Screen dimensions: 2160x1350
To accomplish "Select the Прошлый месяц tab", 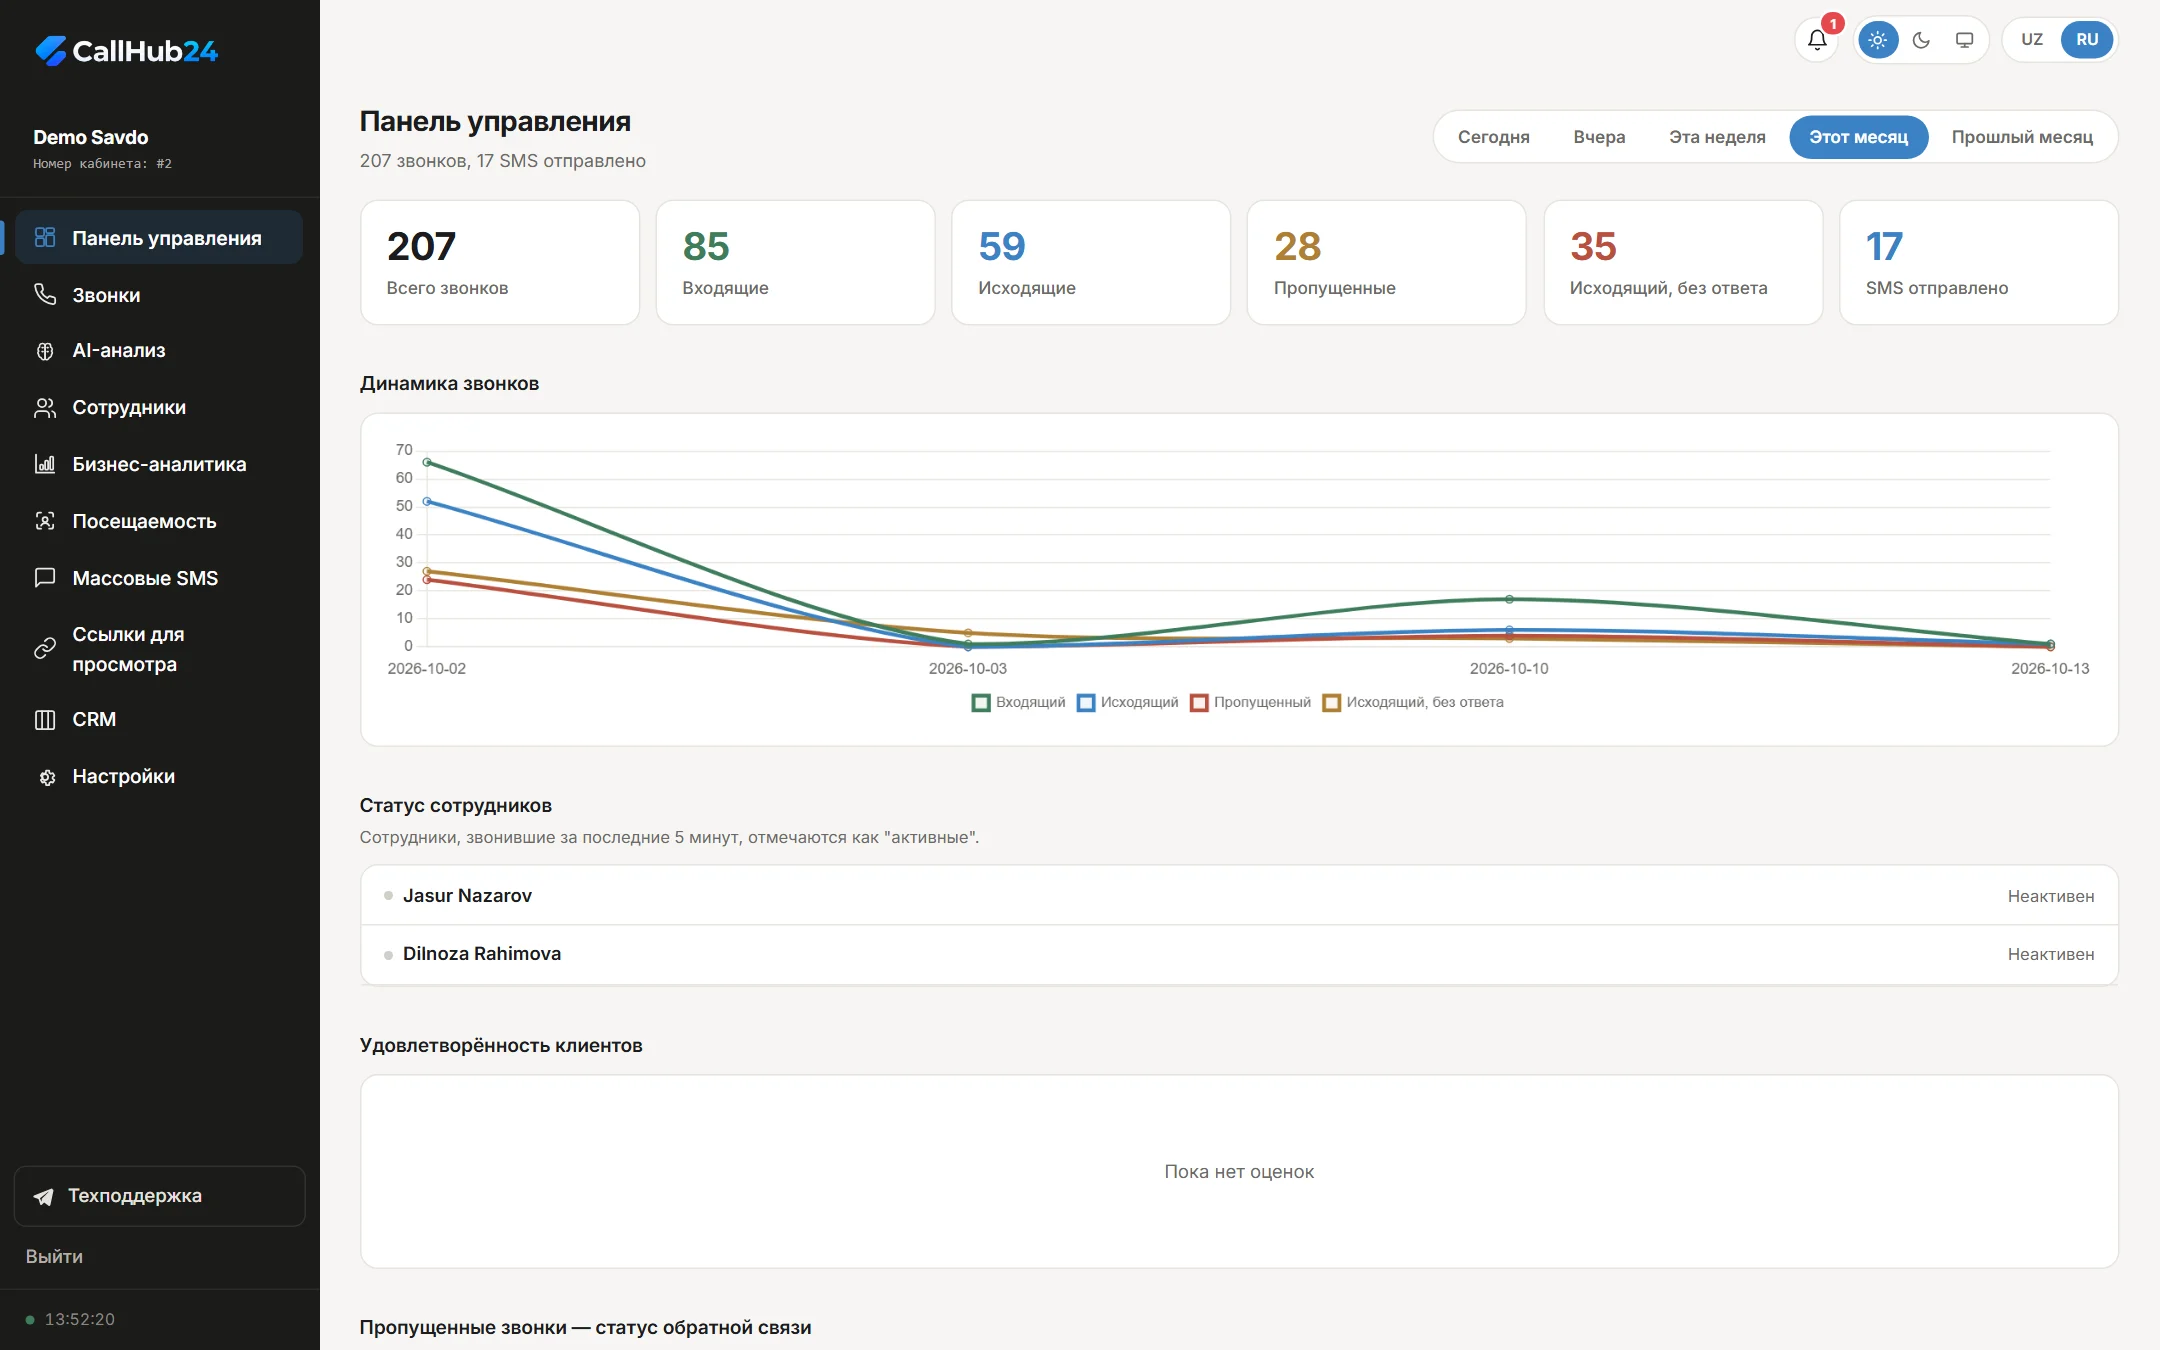I will point(2022,137).
